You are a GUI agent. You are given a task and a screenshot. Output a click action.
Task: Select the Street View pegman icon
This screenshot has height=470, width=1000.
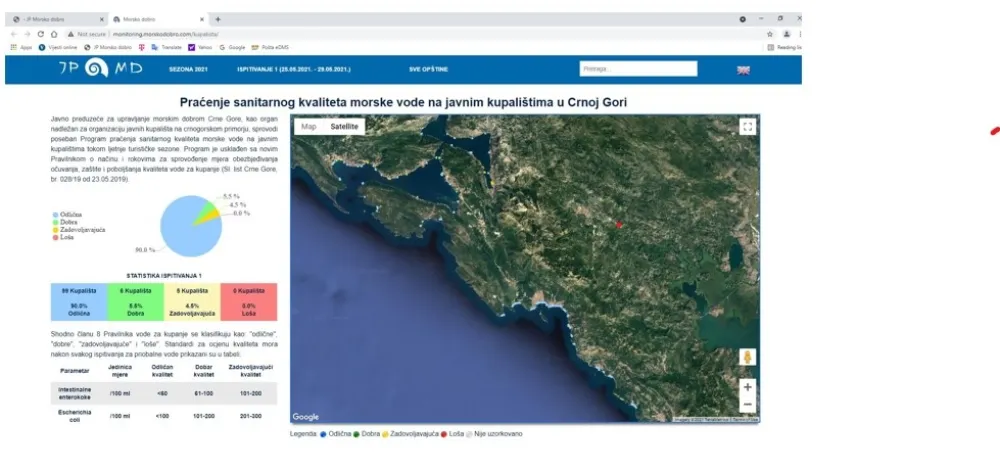click(747, 357)
